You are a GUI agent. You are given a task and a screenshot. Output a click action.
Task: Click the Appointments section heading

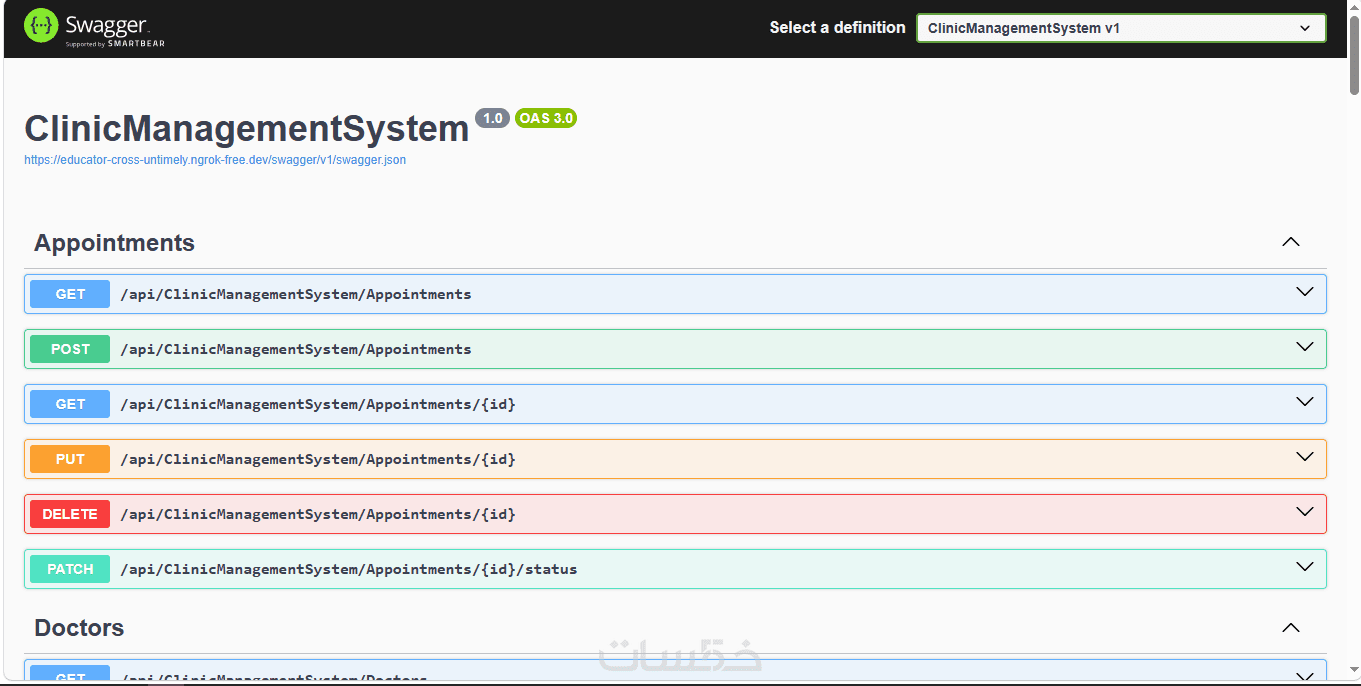point(114,243)
